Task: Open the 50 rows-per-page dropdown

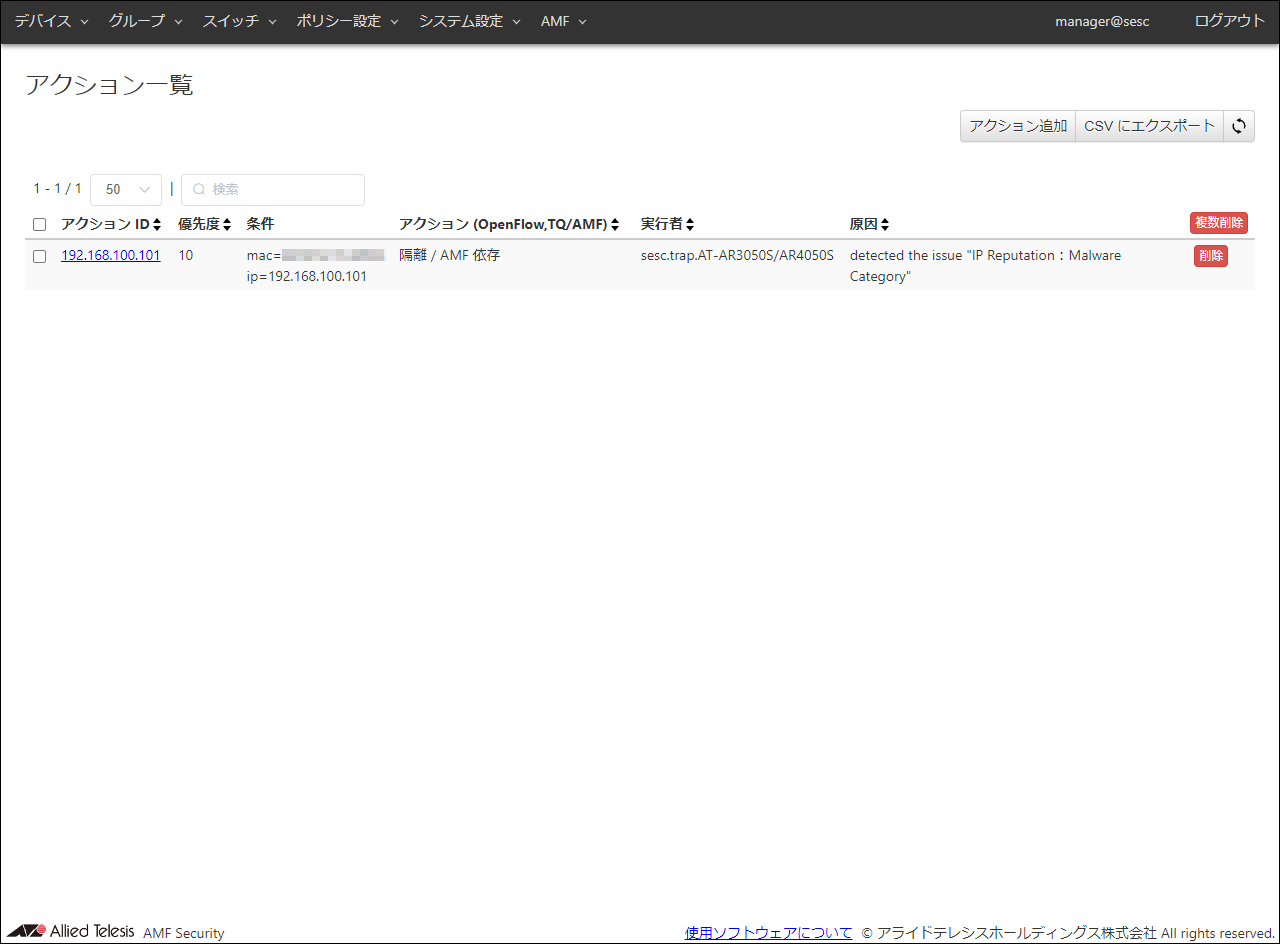Action: [126, 190]
